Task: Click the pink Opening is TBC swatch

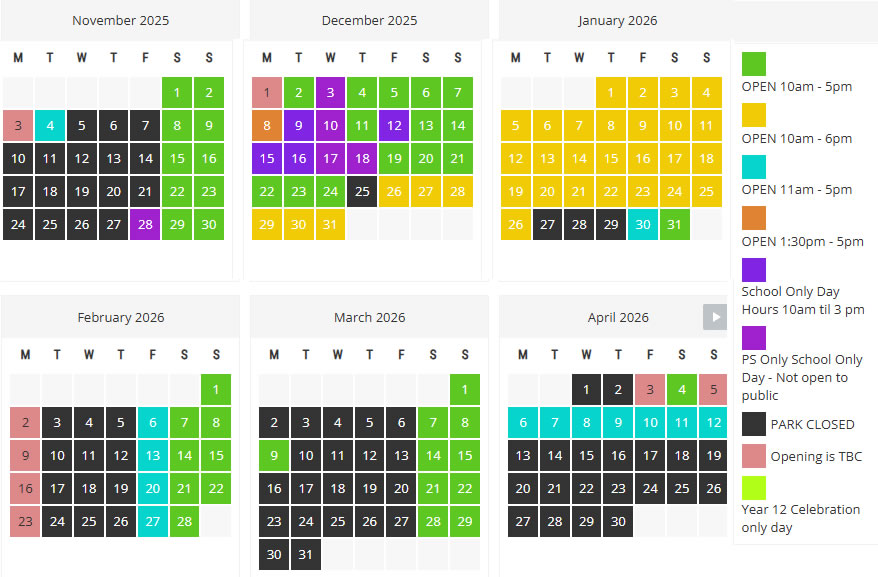Action: (754, 457)
